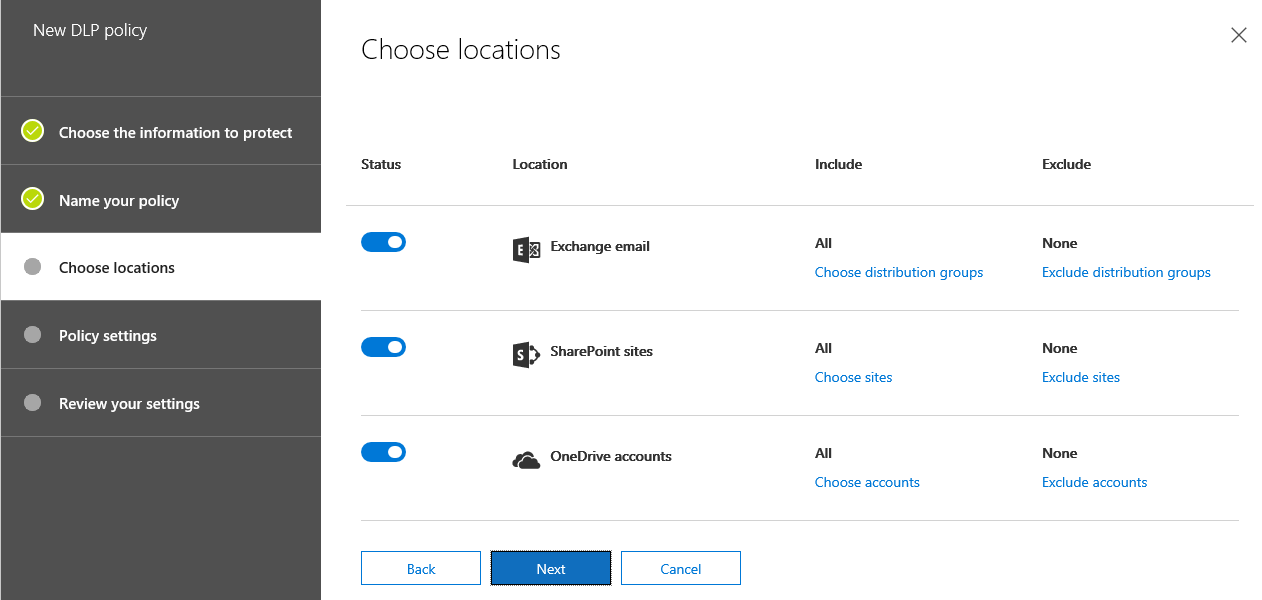Disable the Exchange email location toggle
Image resolution: width=1262 pixels, height=600 pixels.
(383, 241)
